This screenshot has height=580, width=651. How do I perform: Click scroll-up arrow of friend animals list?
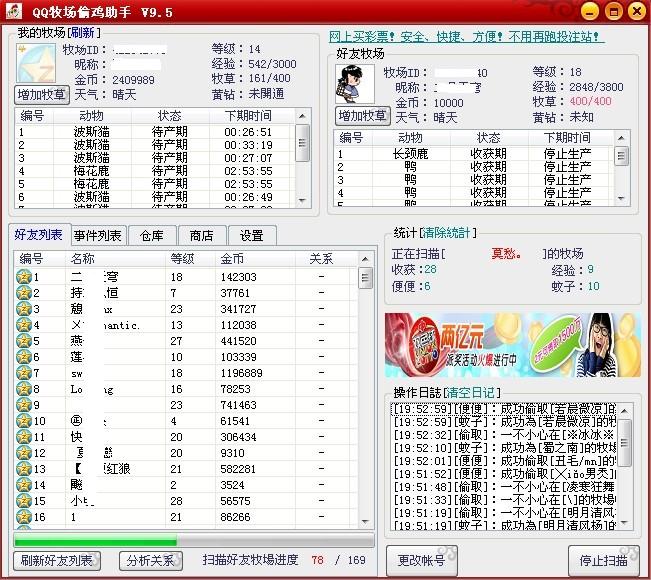tap(621, 138)
